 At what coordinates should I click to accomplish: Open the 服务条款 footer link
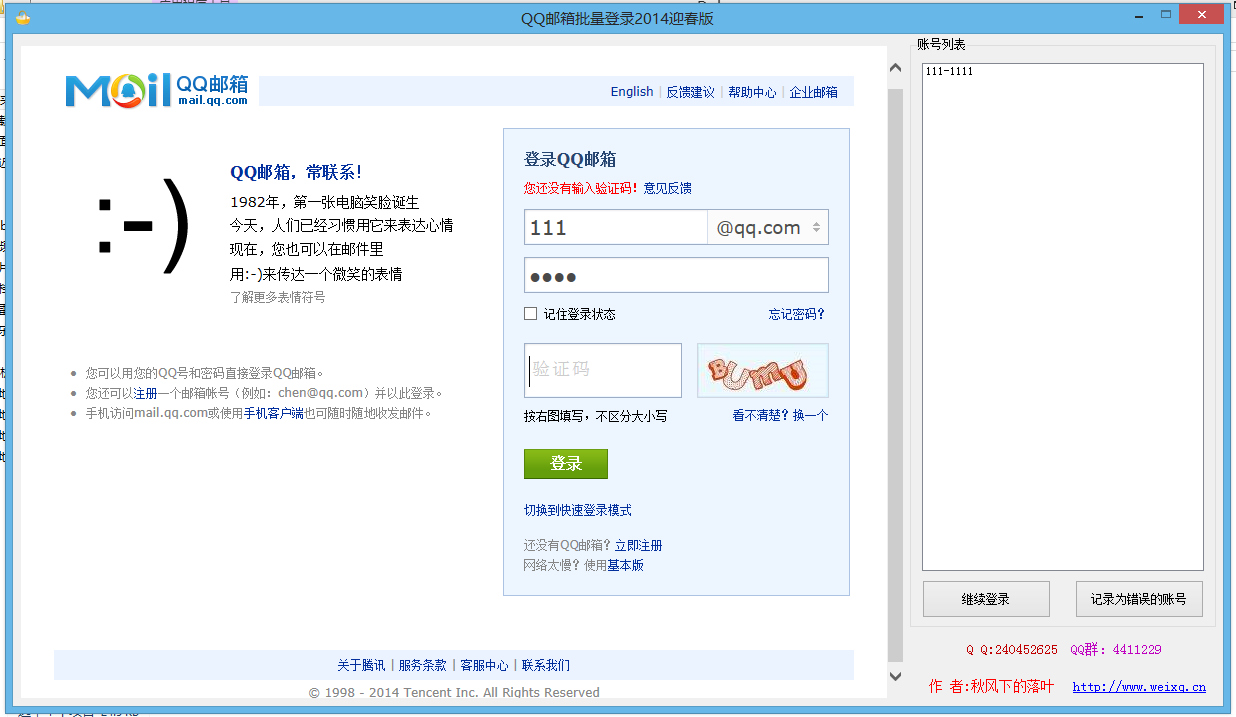coord(423,665)
